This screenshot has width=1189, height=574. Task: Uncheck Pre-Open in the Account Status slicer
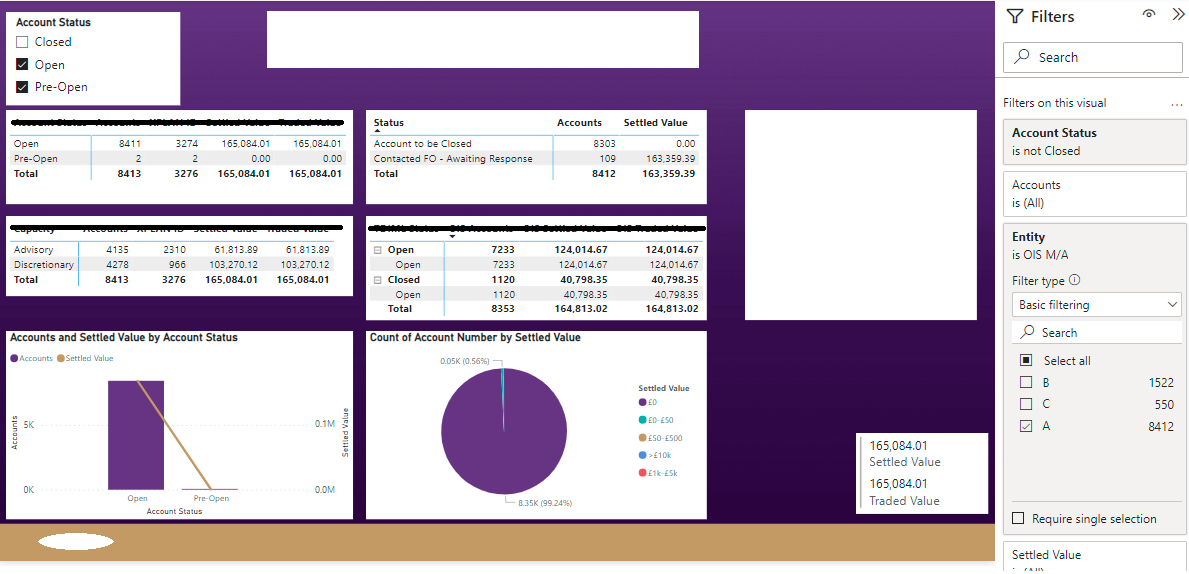coord(22,86)
